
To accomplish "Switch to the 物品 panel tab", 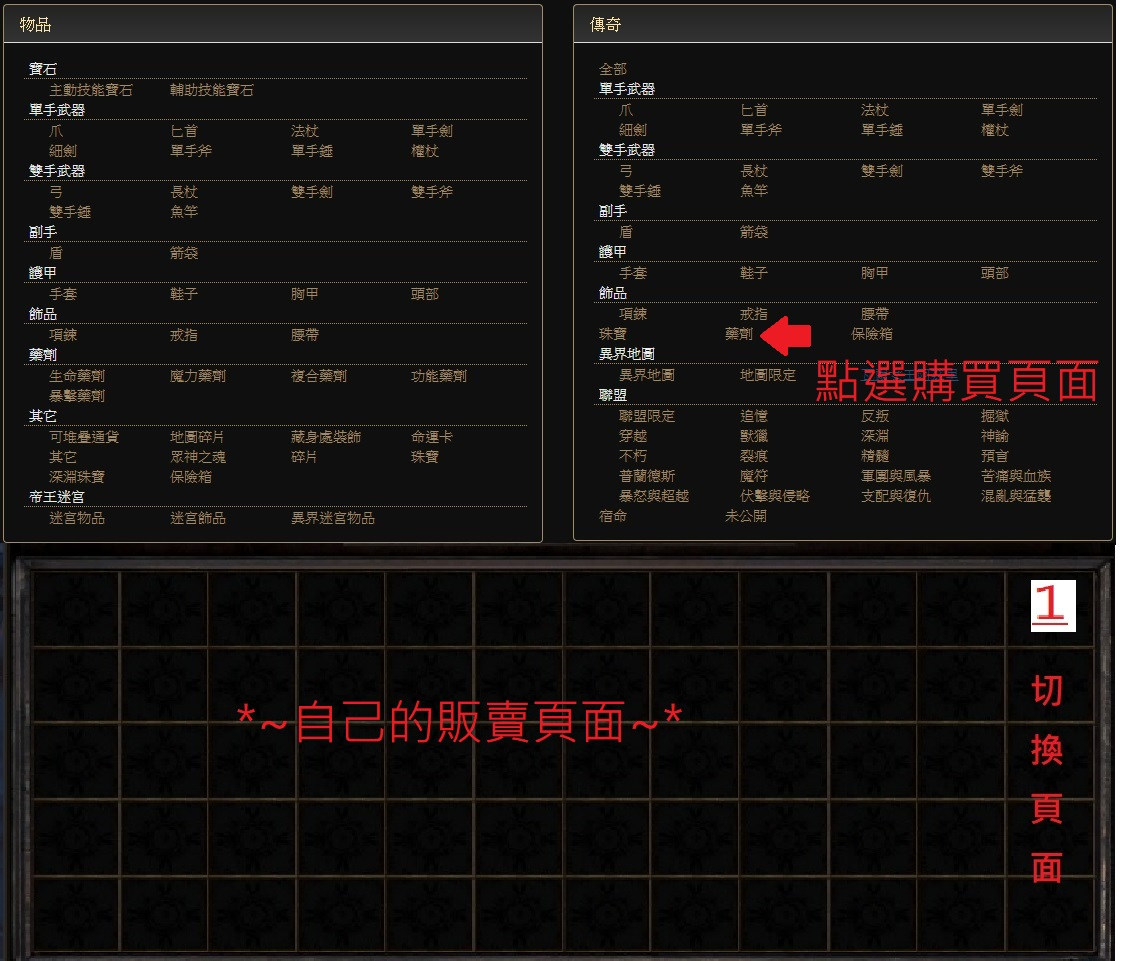I will (x=37, y=24).
